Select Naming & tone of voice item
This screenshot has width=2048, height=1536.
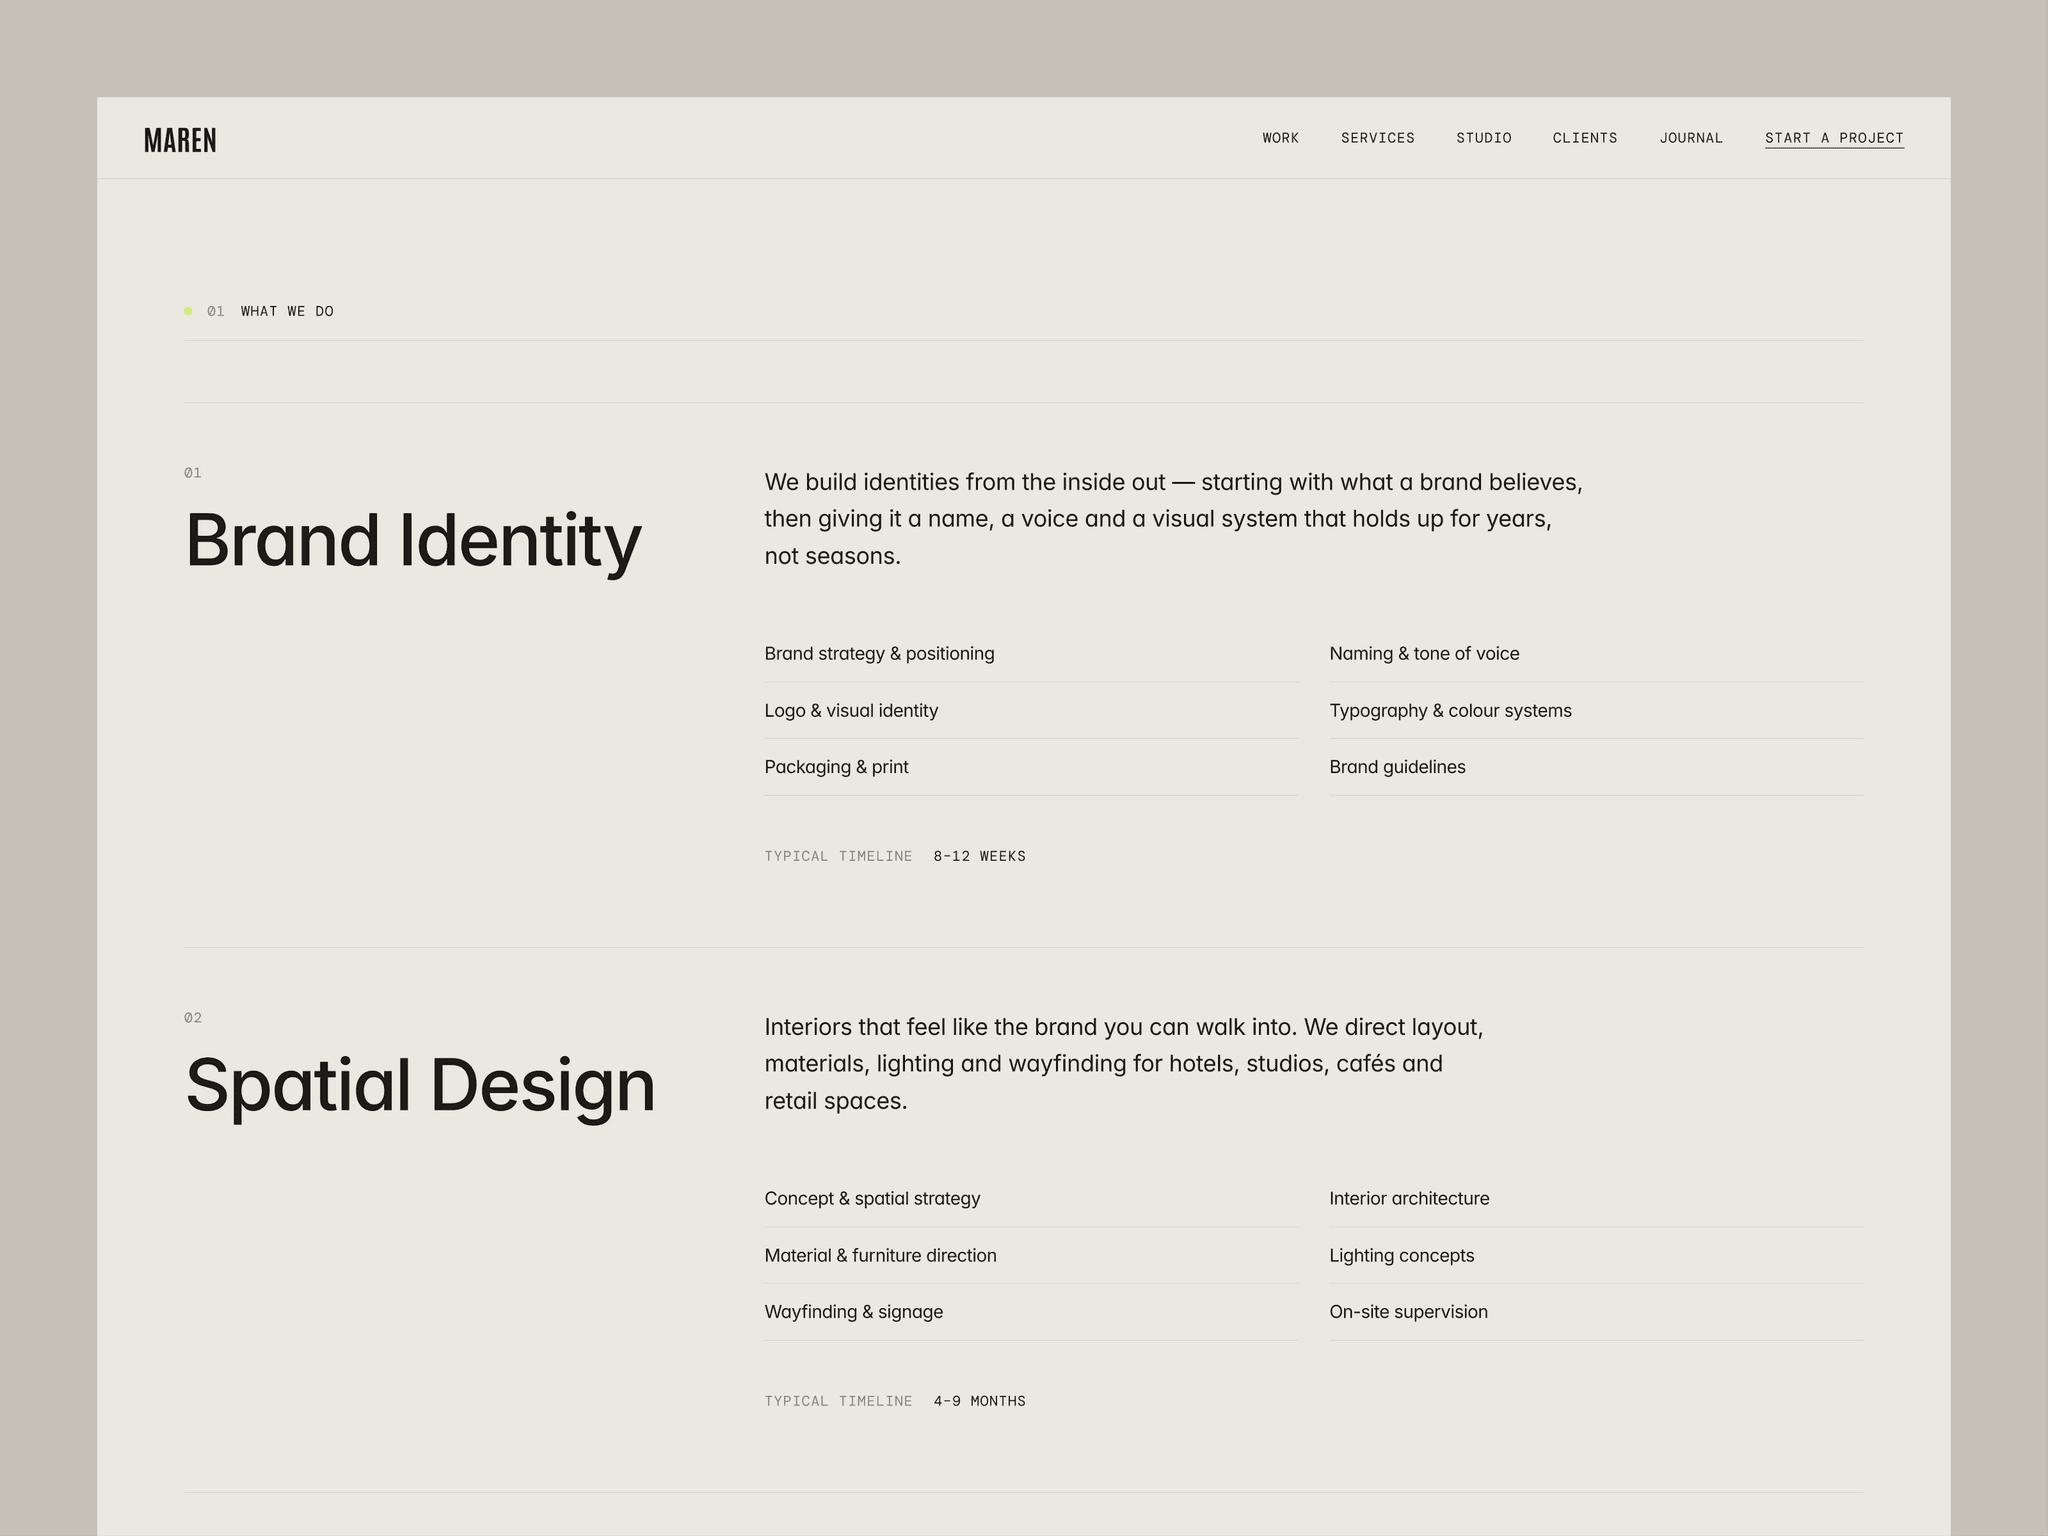pos(1596,654)
